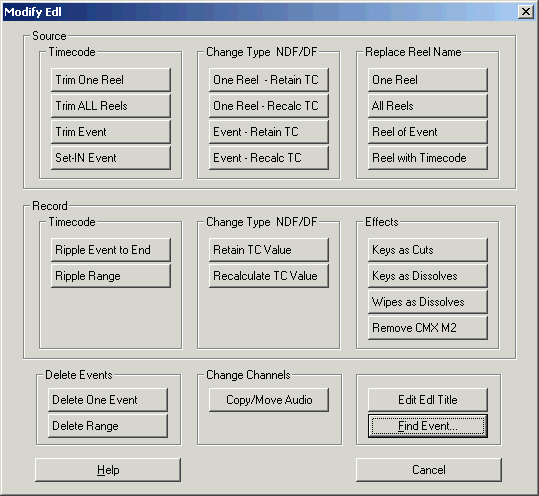The height and width of the screenshot is (496, 539).
Task: Open Copy/Move Audio channel dialog
Action: pos(269,400)
